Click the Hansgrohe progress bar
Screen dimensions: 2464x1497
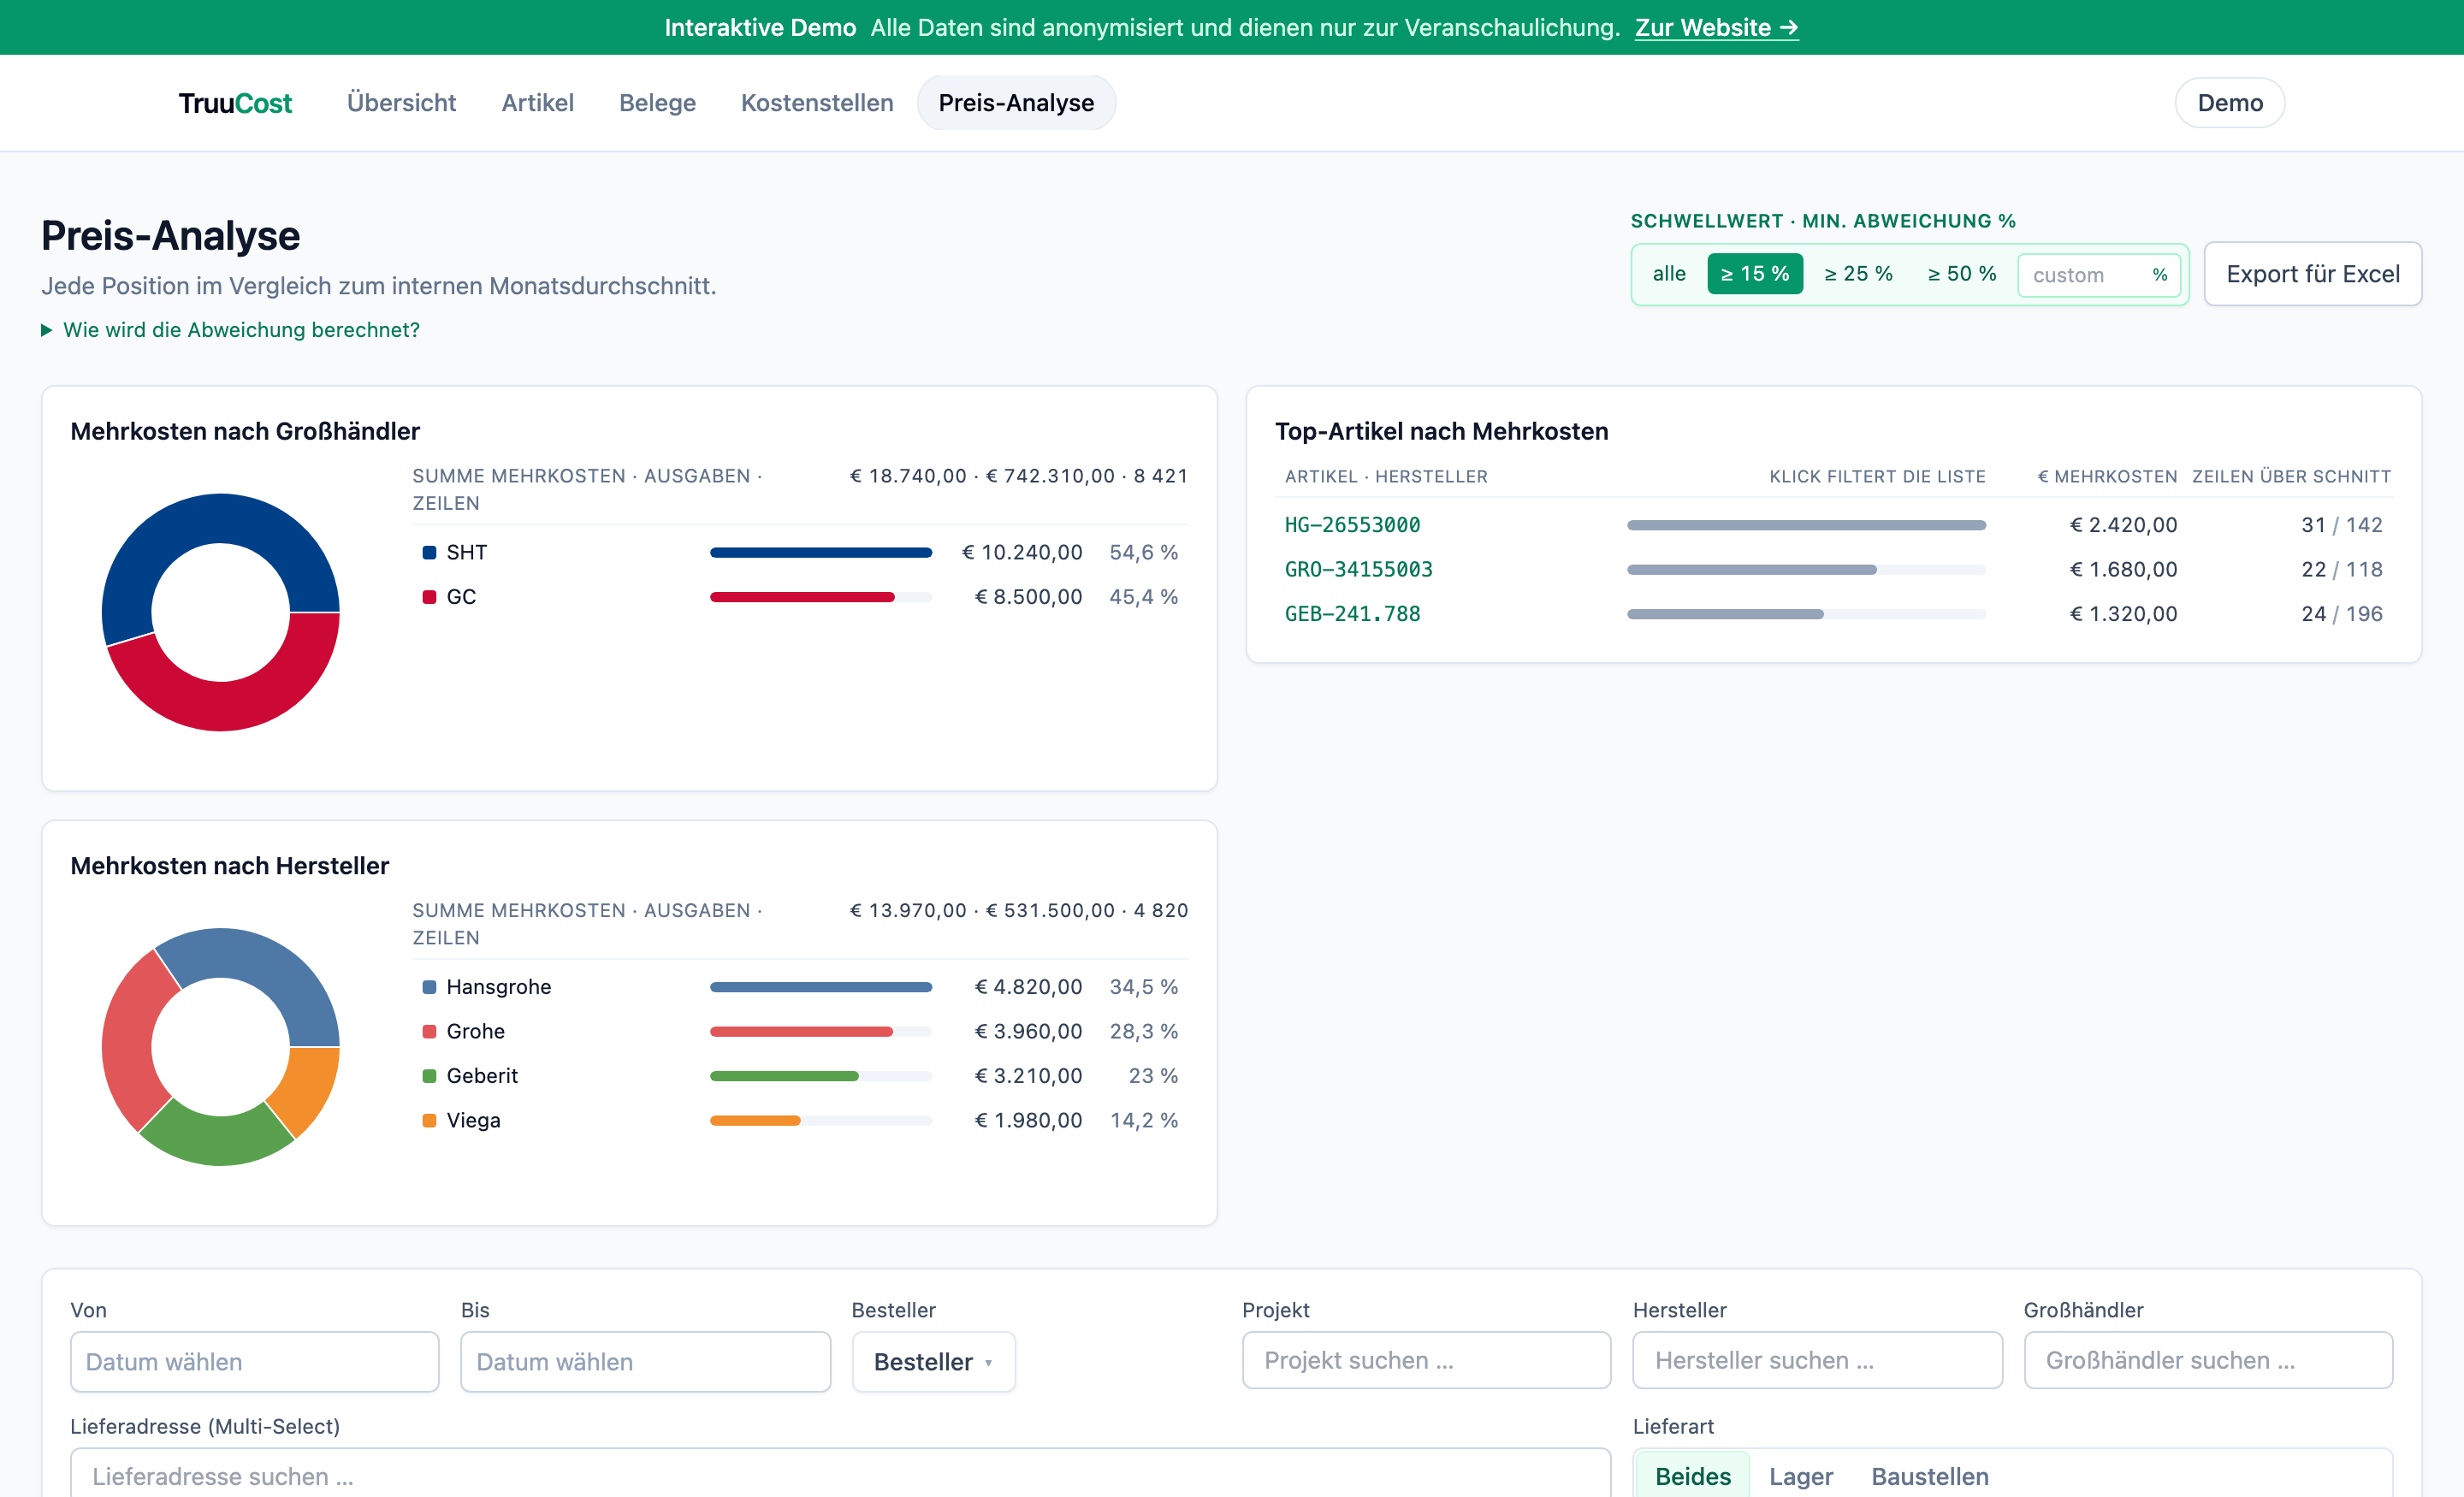tap(821, 987)
